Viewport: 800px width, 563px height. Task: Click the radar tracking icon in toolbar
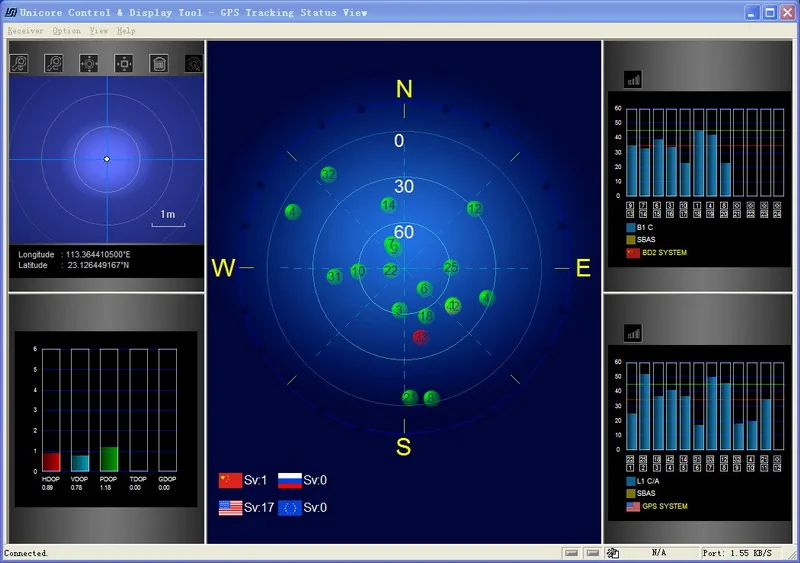[193, 63]
